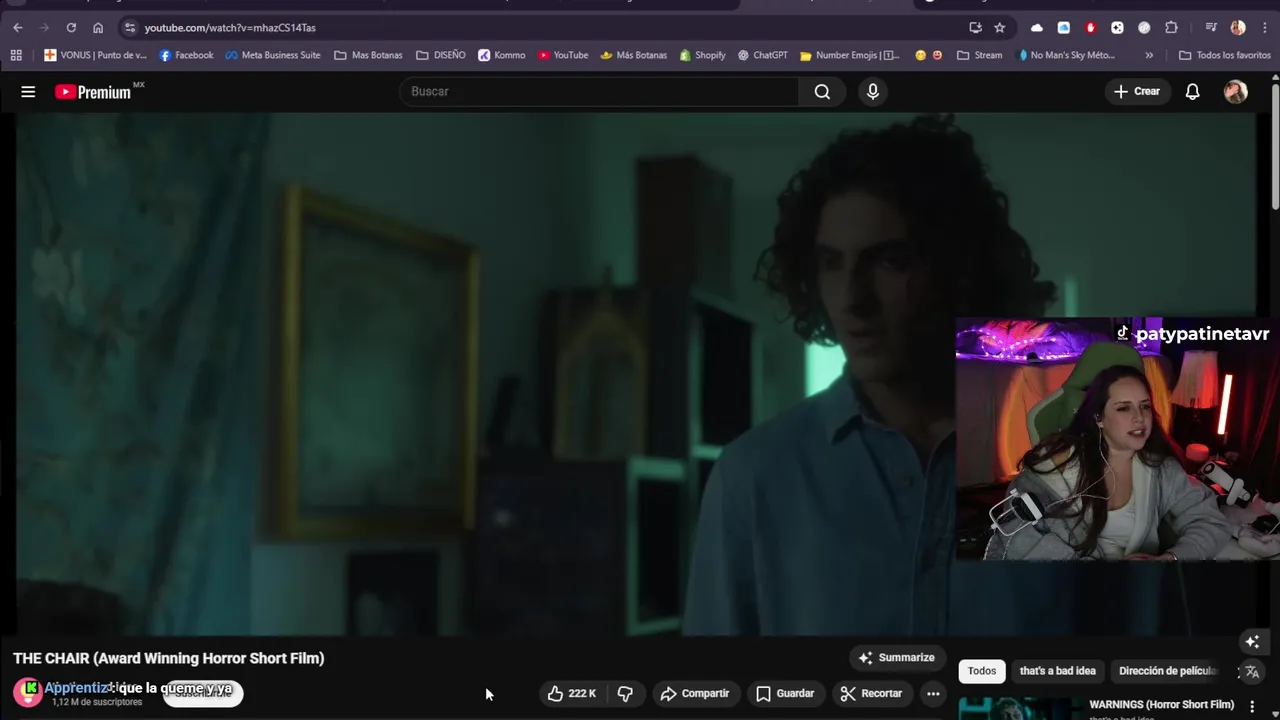
Task: Go to browser home page
Action: click(98, 27)
